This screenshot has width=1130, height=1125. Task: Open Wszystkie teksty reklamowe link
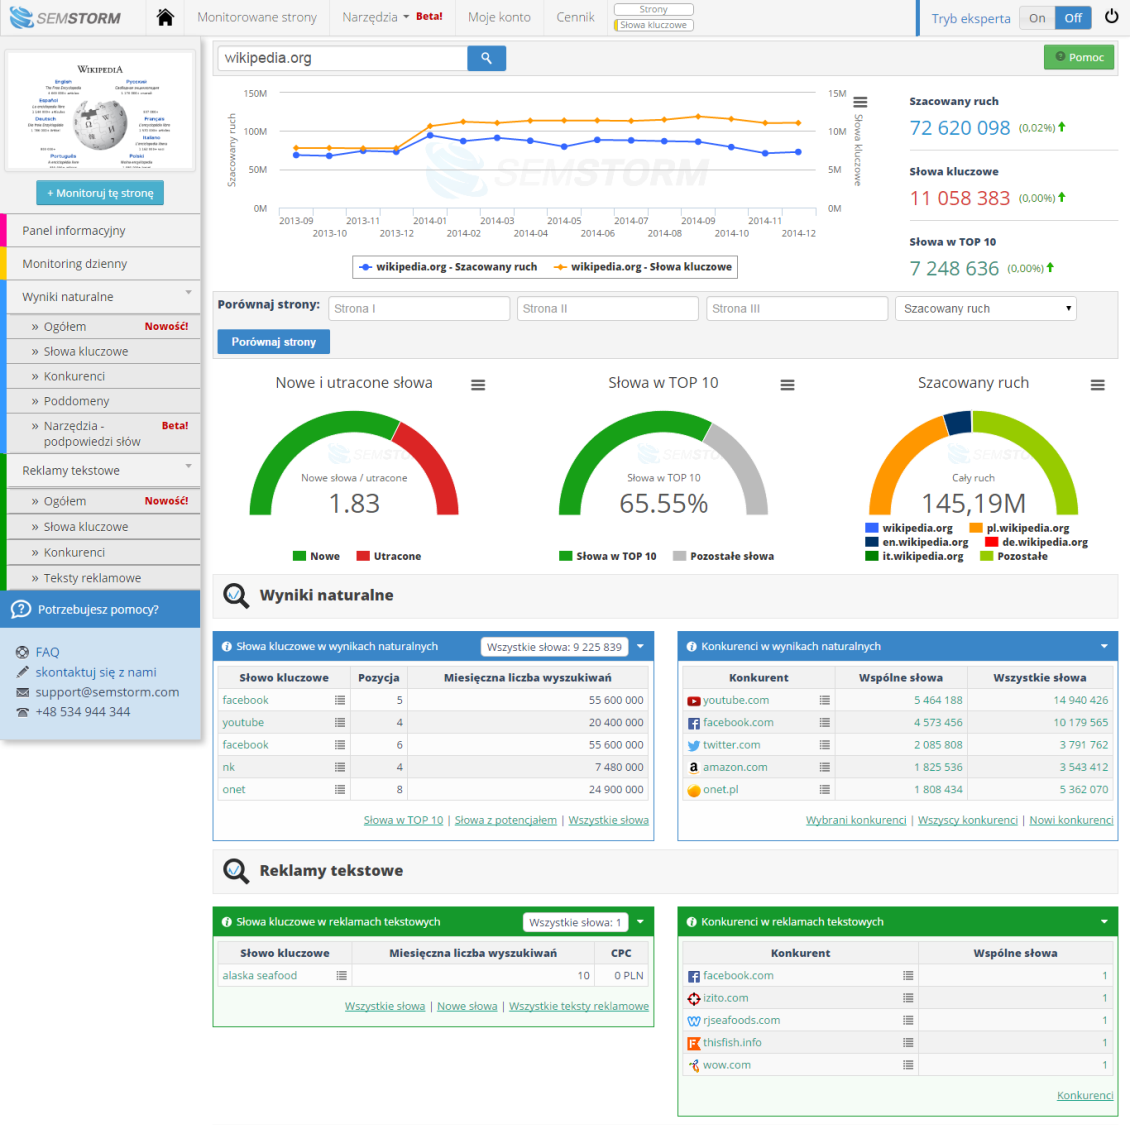click(579, 1006)
